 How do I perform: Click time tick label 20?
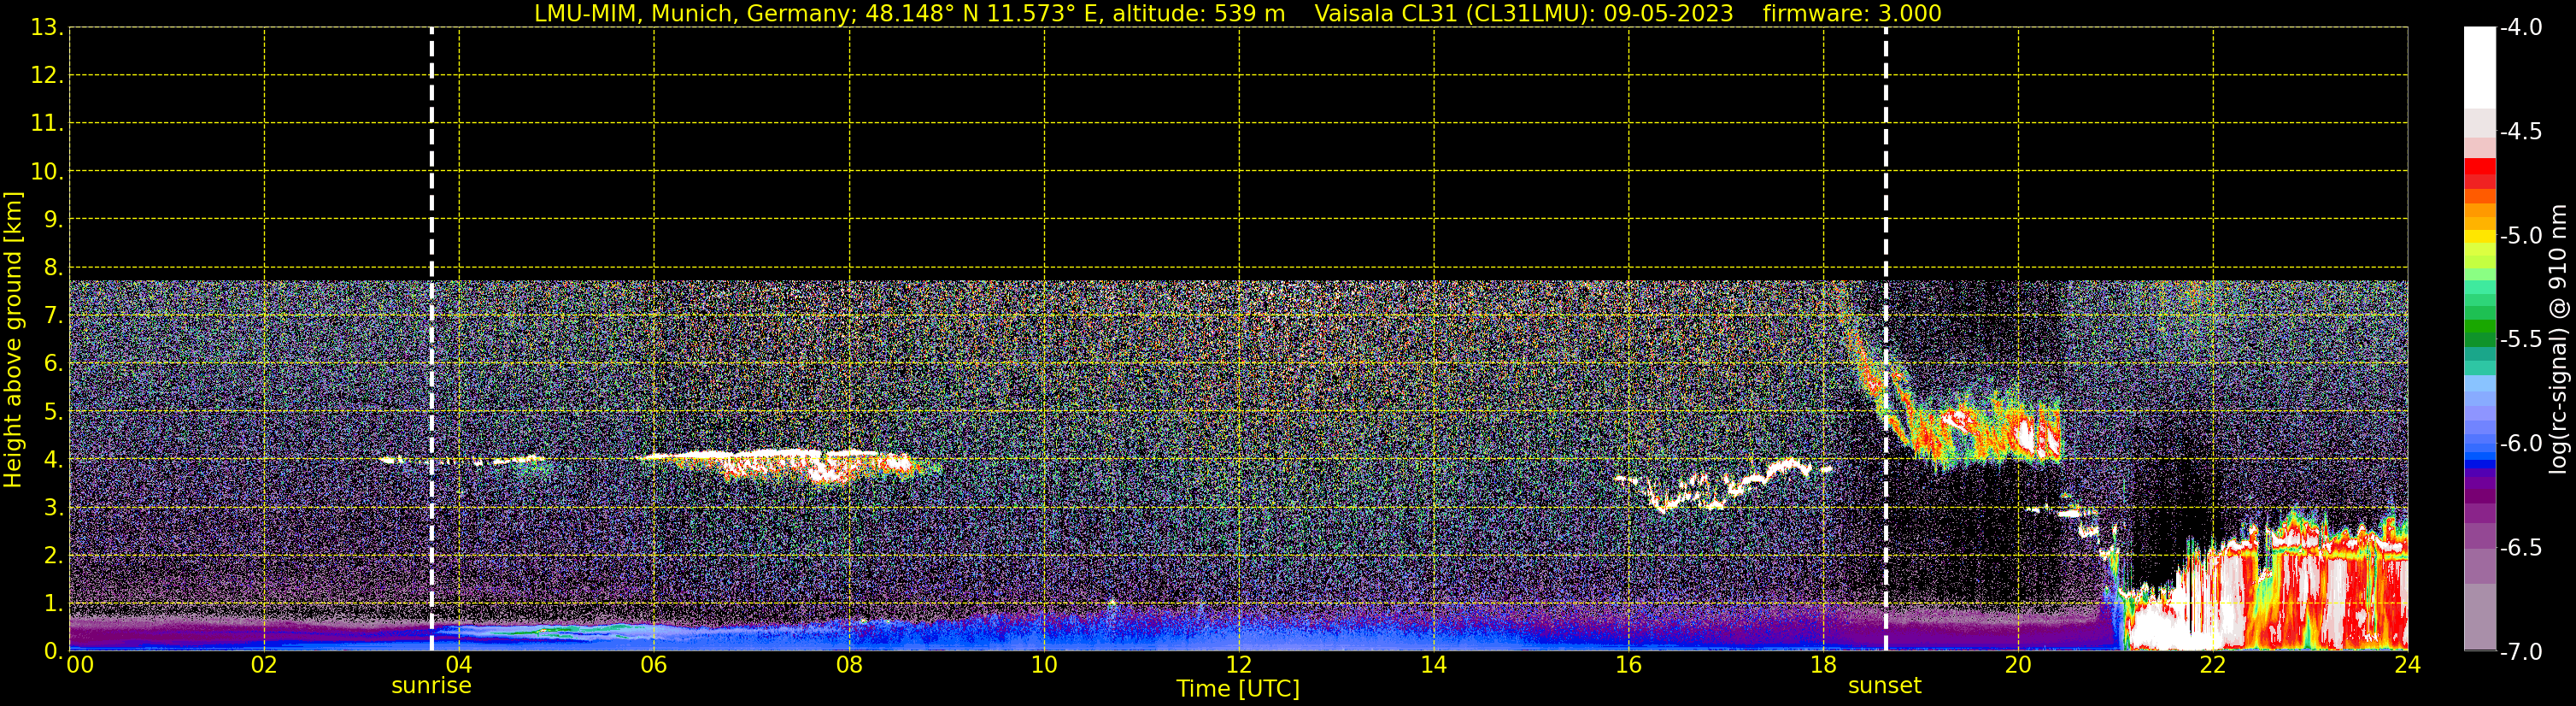tap(2018, 665)
